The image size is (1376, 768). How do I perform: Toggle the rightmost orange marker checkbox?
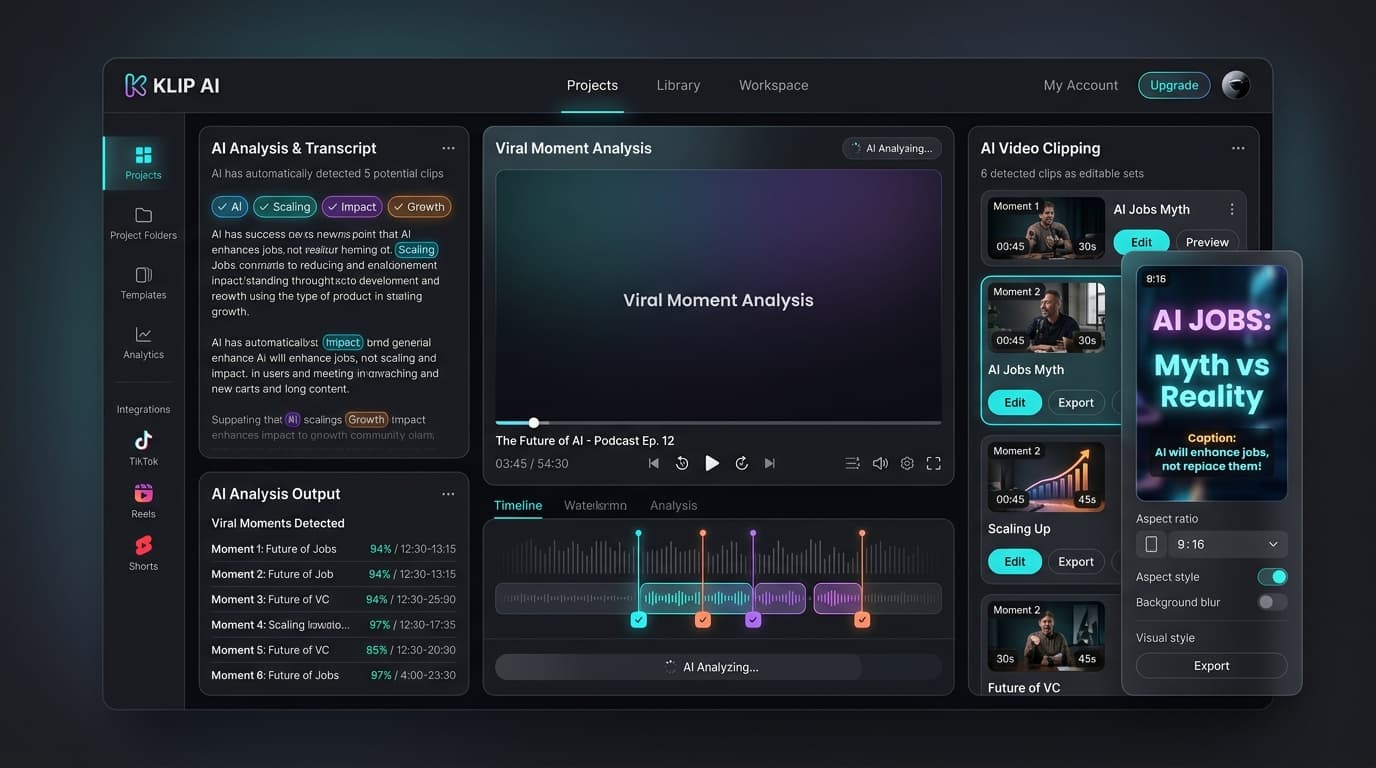862,620
